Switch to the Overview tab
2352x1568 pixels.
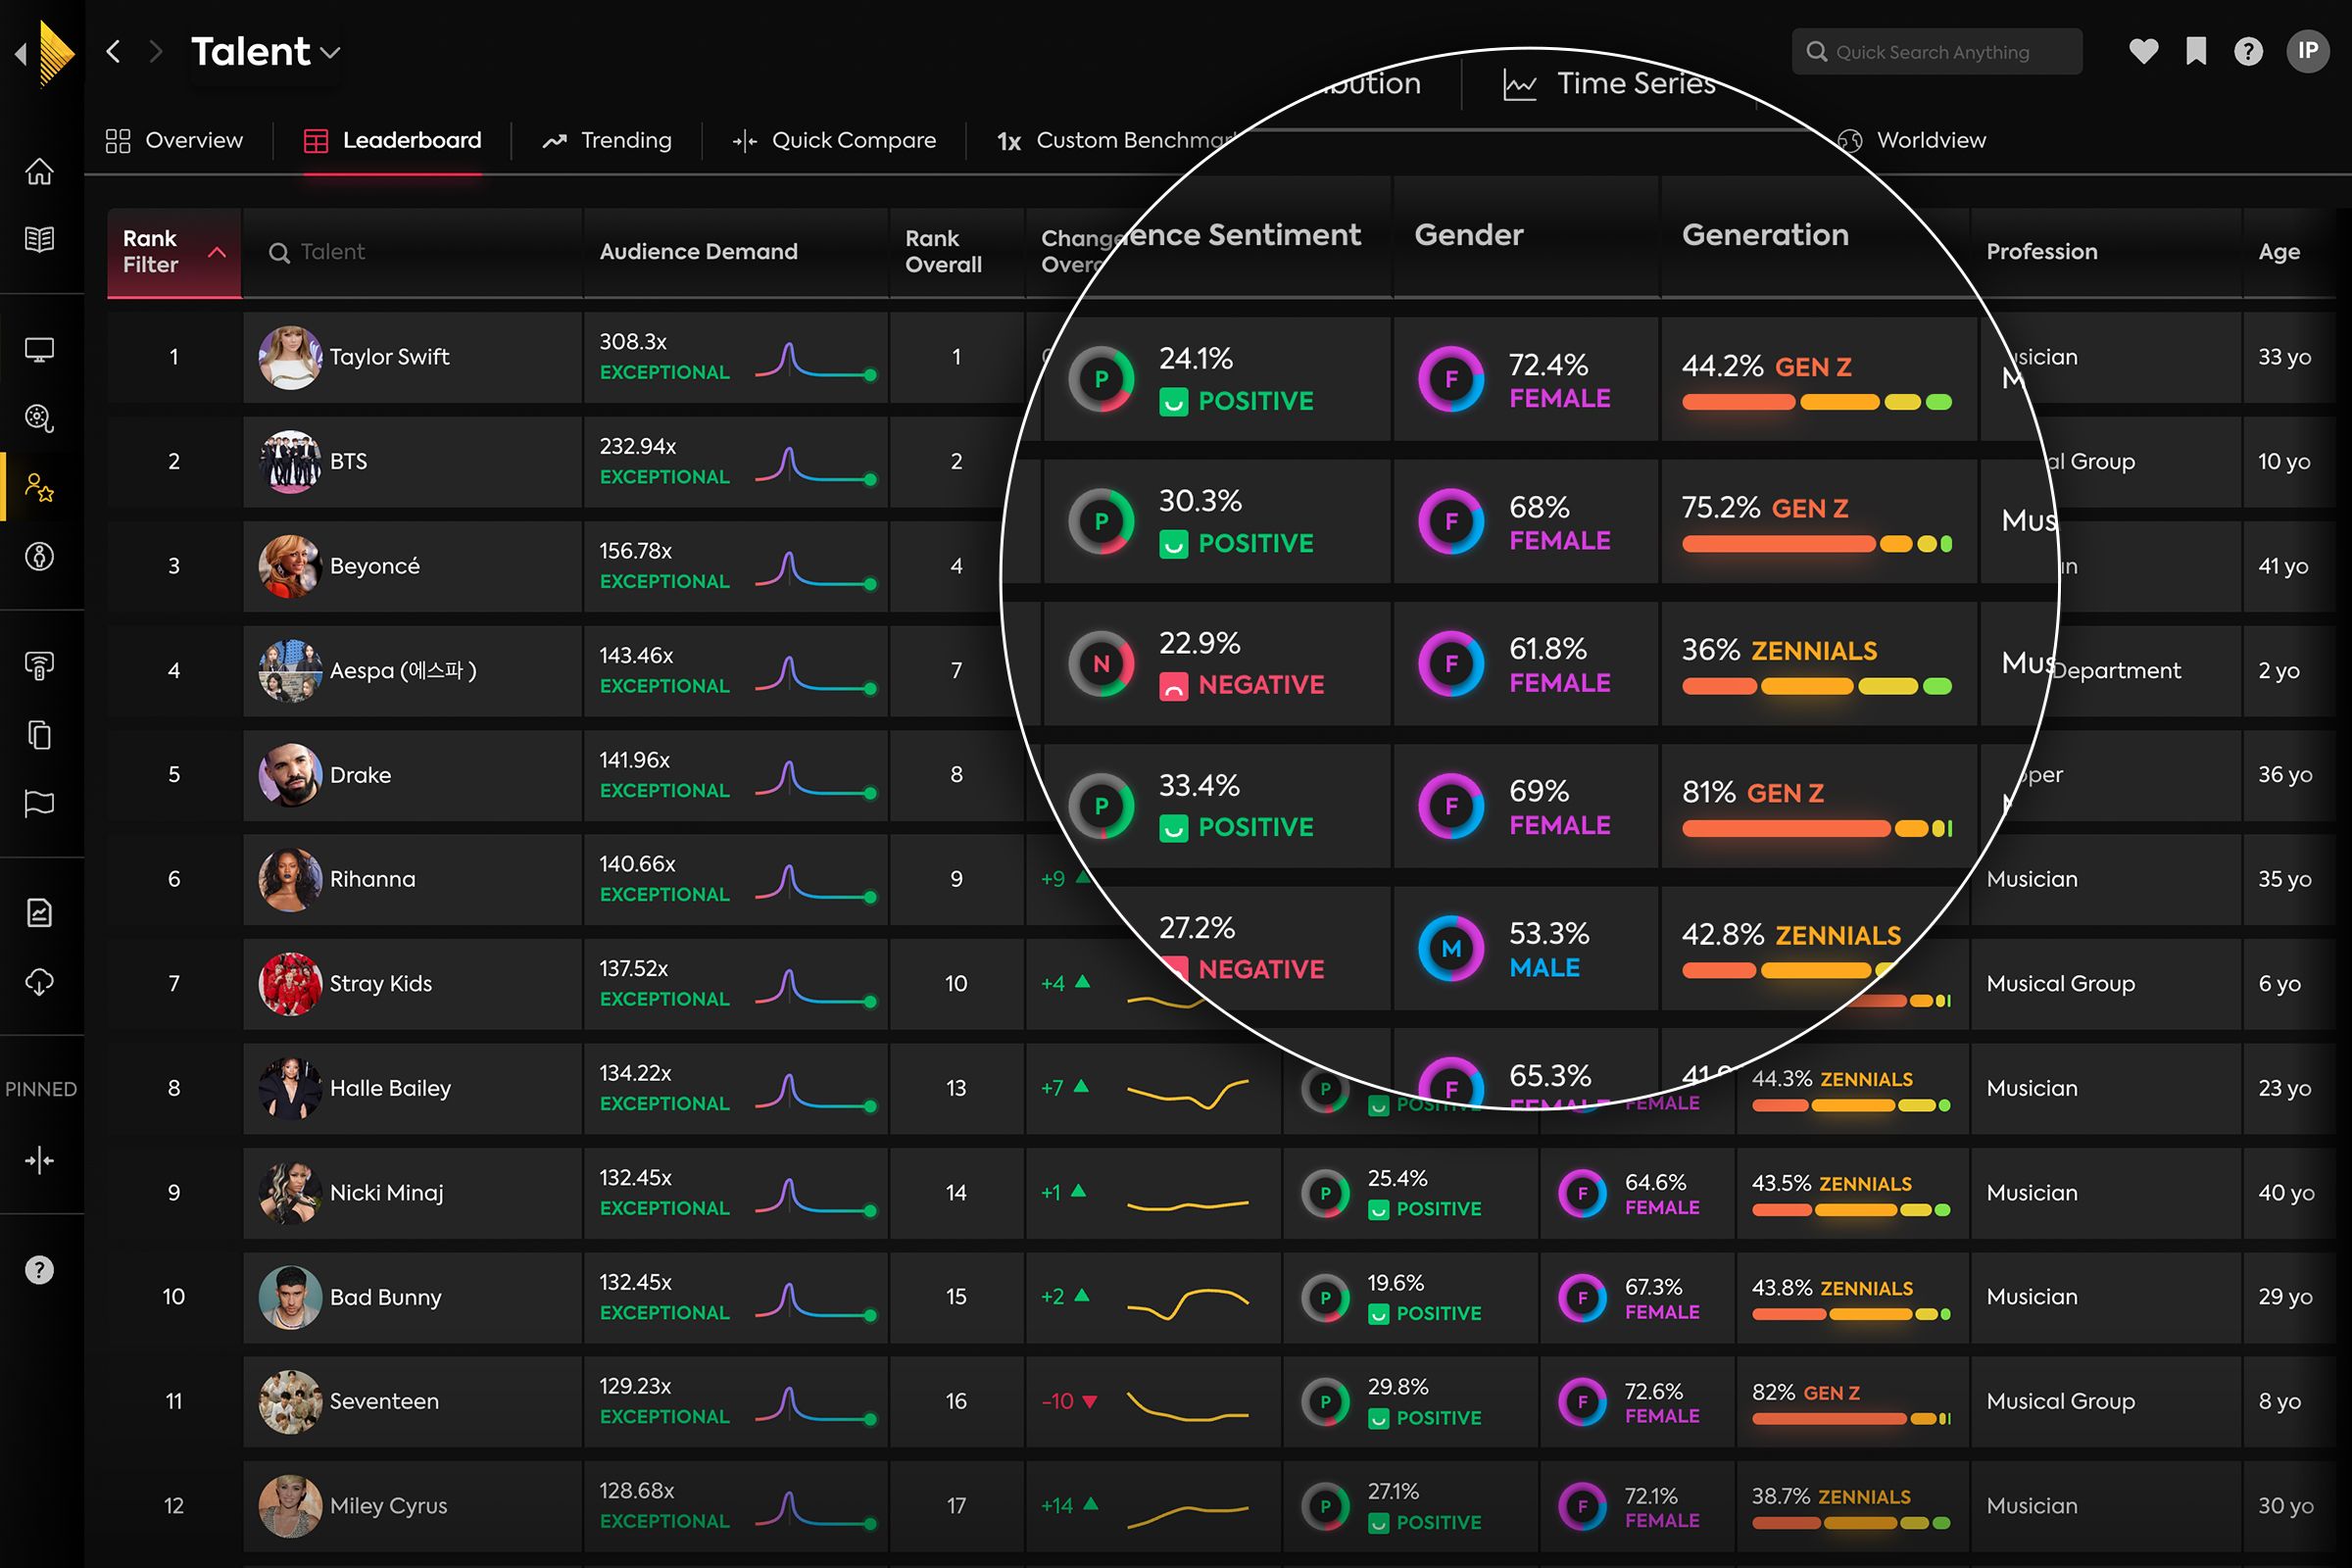(x=174, y=140)
